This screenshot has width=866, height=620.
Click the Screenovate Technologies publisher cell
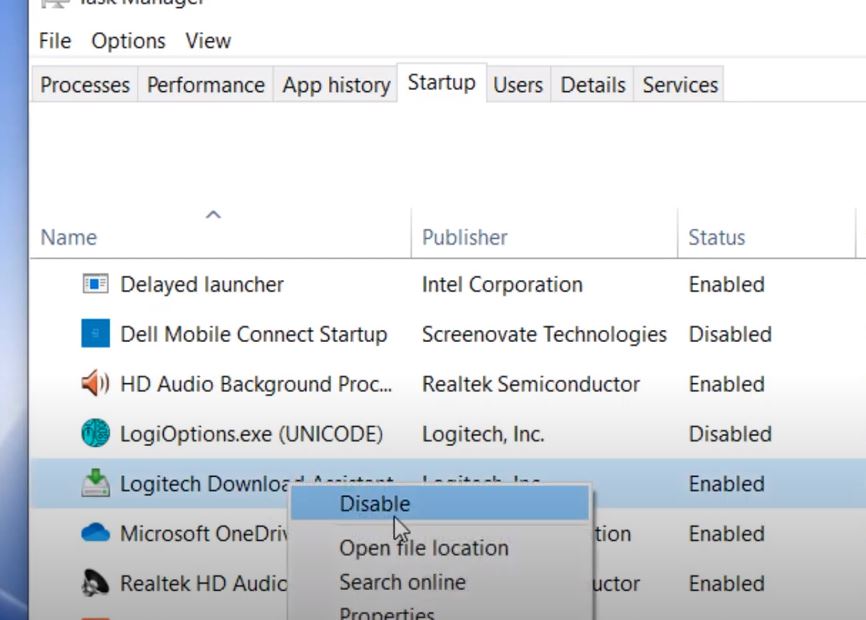click(x=544, y=334)
